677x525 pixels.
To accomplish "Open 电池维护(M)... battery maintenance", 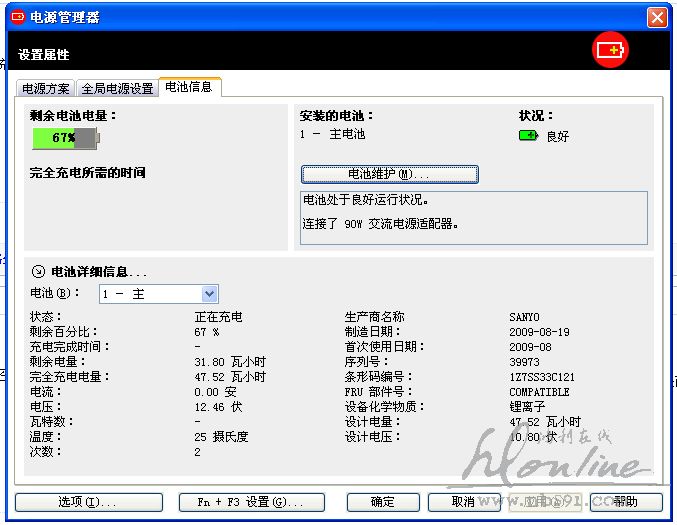I will tap(389, 174).
